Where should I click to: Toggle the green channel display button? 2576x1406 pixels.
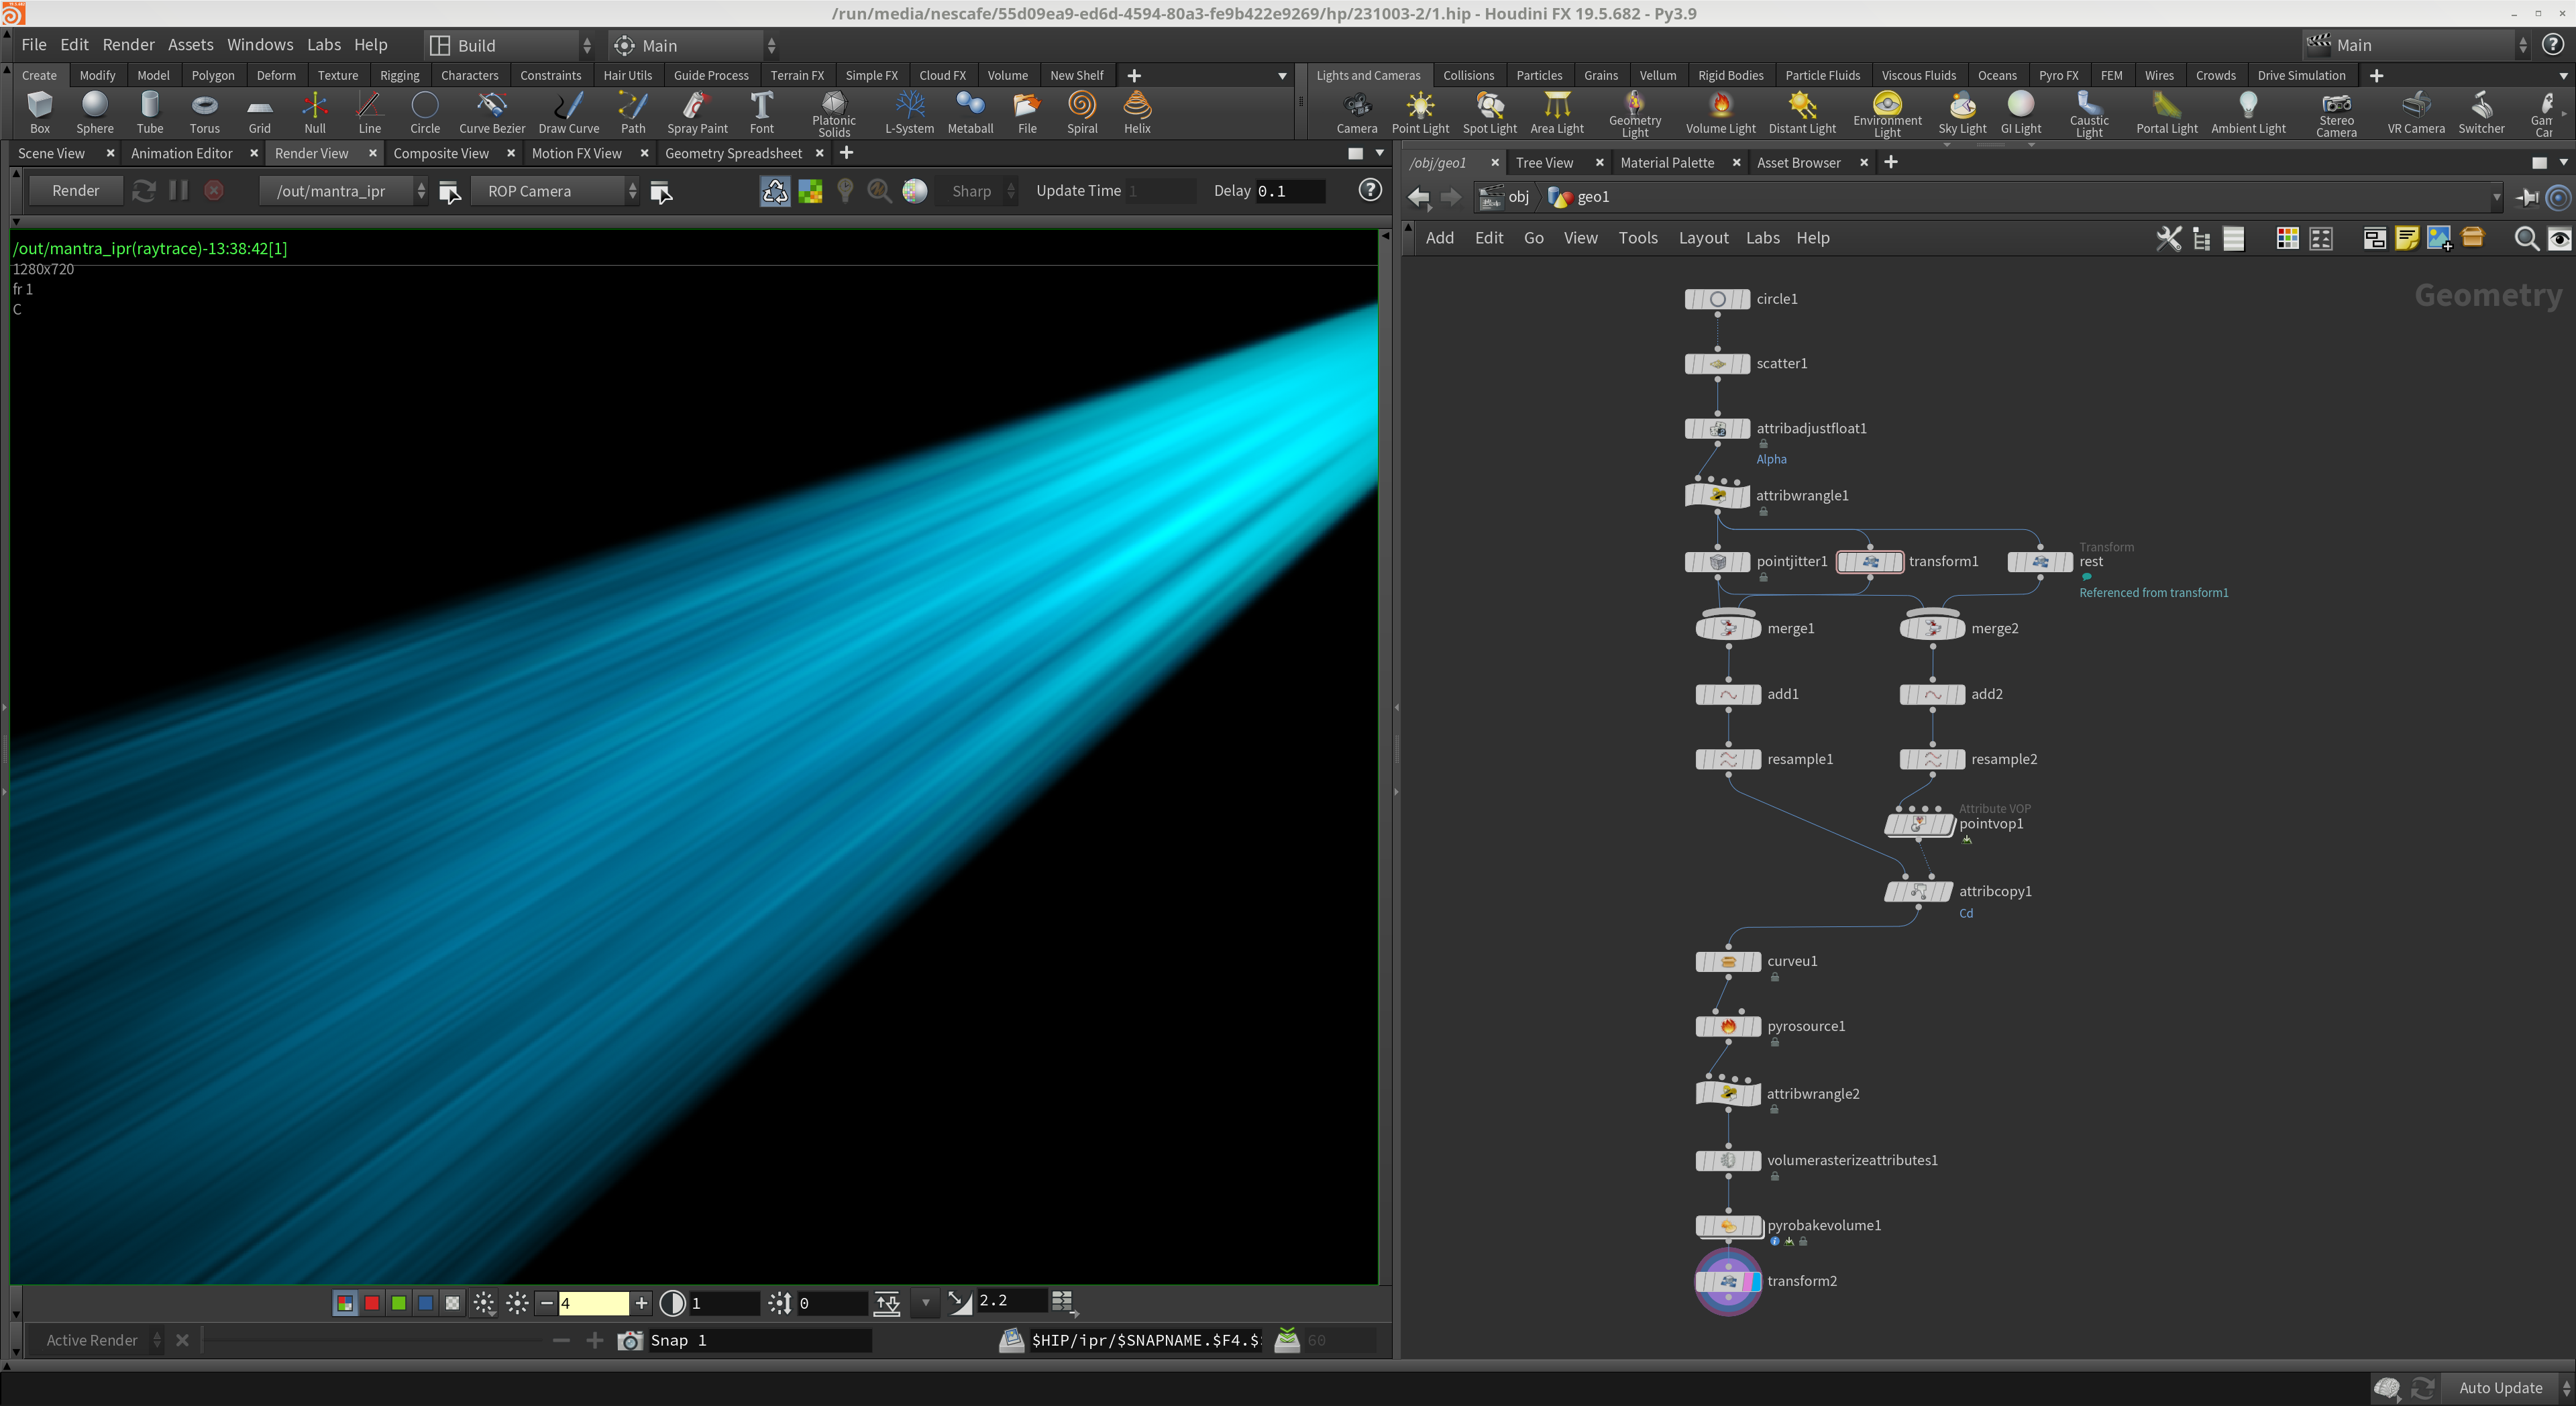click(x=399, y=1303)
